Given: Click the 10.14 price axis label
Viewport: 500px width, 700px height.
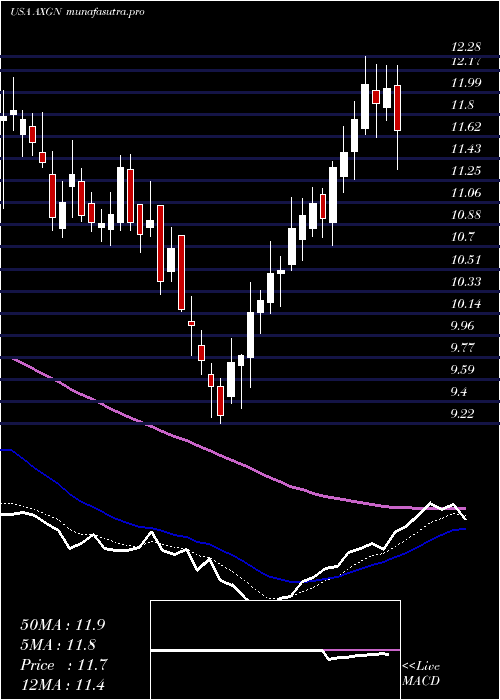Looking at the screenshot, I should click(x=466, y=304).
